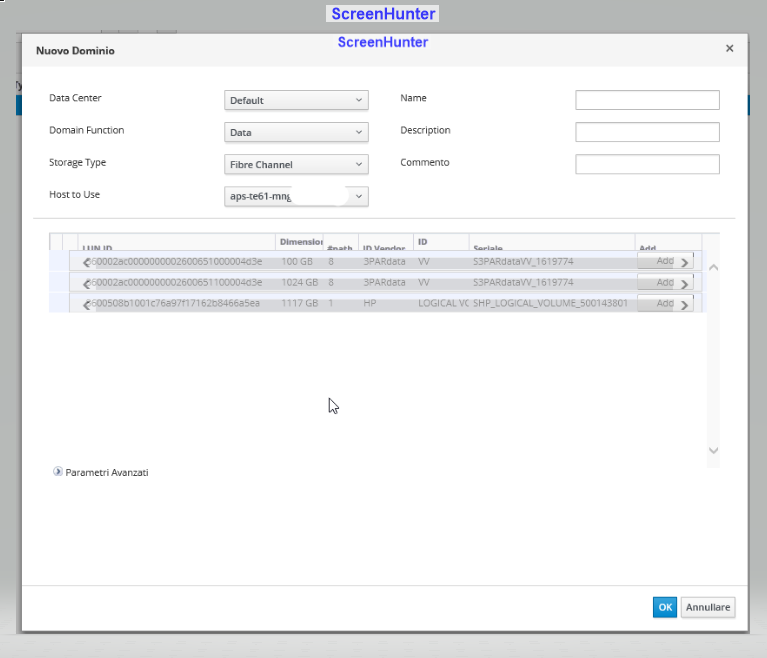This screenshot has width=767, height=658.
Task: Click Add for the 1024 GB 3PARdata LUN
Action: 665,283
